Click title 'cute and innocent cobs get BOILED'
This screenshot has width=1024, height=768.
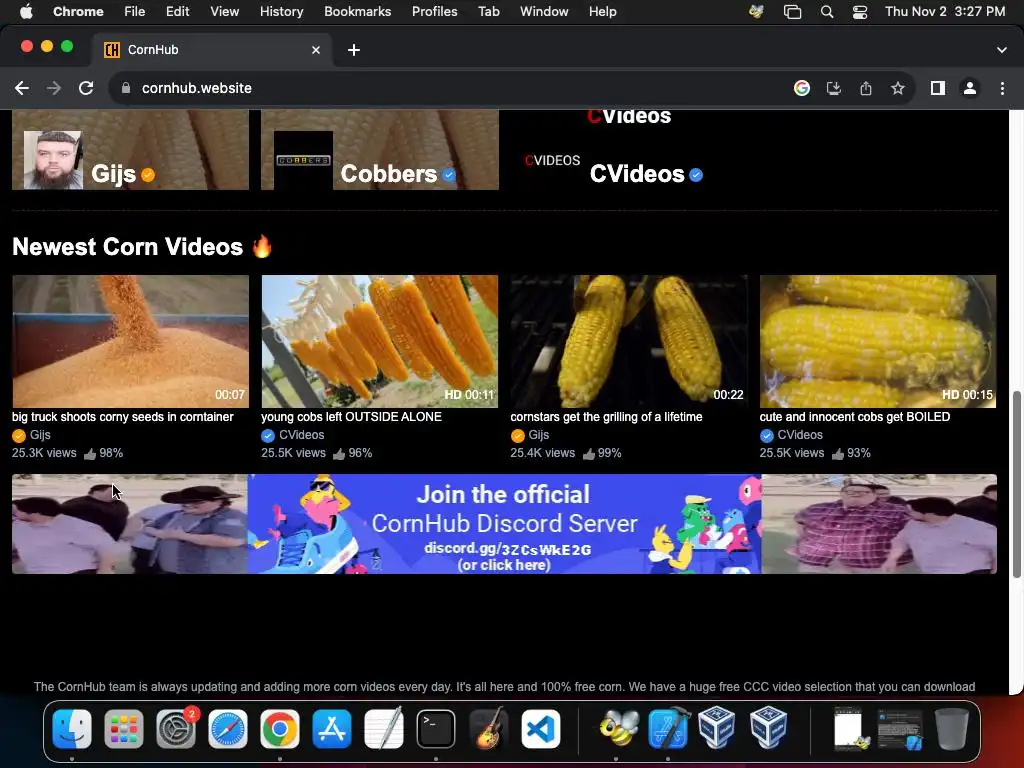click(855, 417)
